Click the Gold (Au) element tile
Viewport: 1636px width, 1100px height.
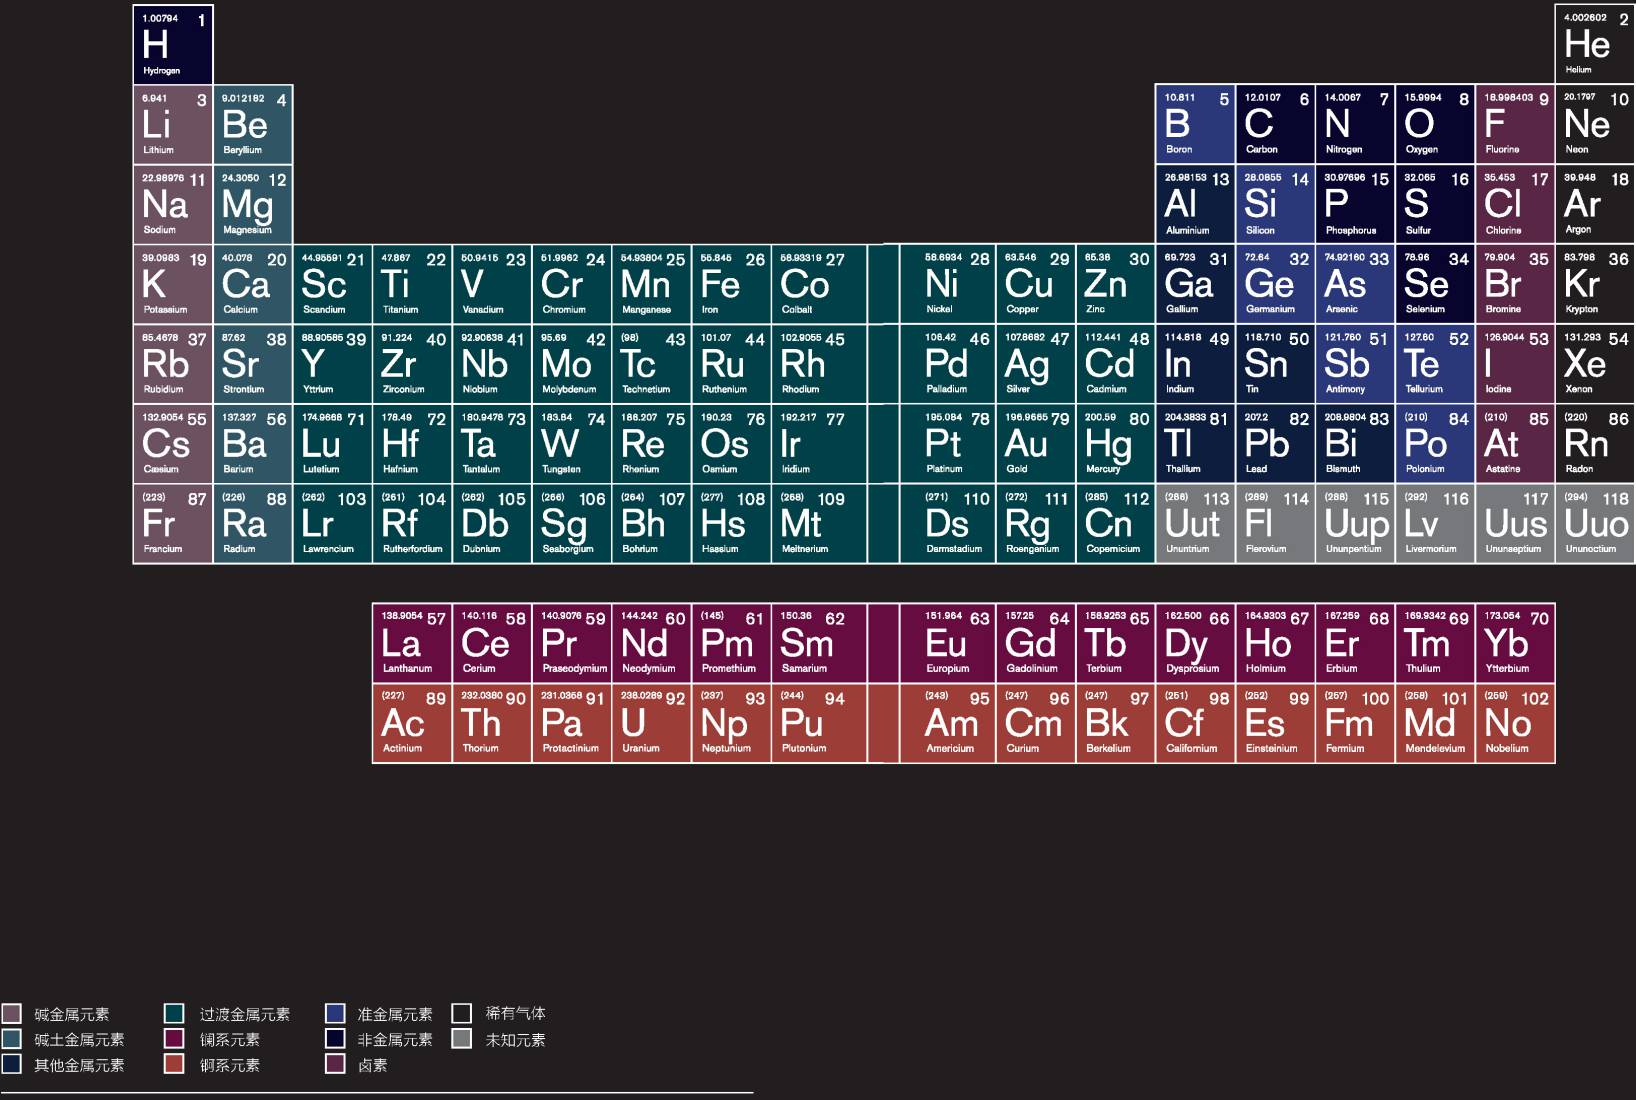(1036, 444)
